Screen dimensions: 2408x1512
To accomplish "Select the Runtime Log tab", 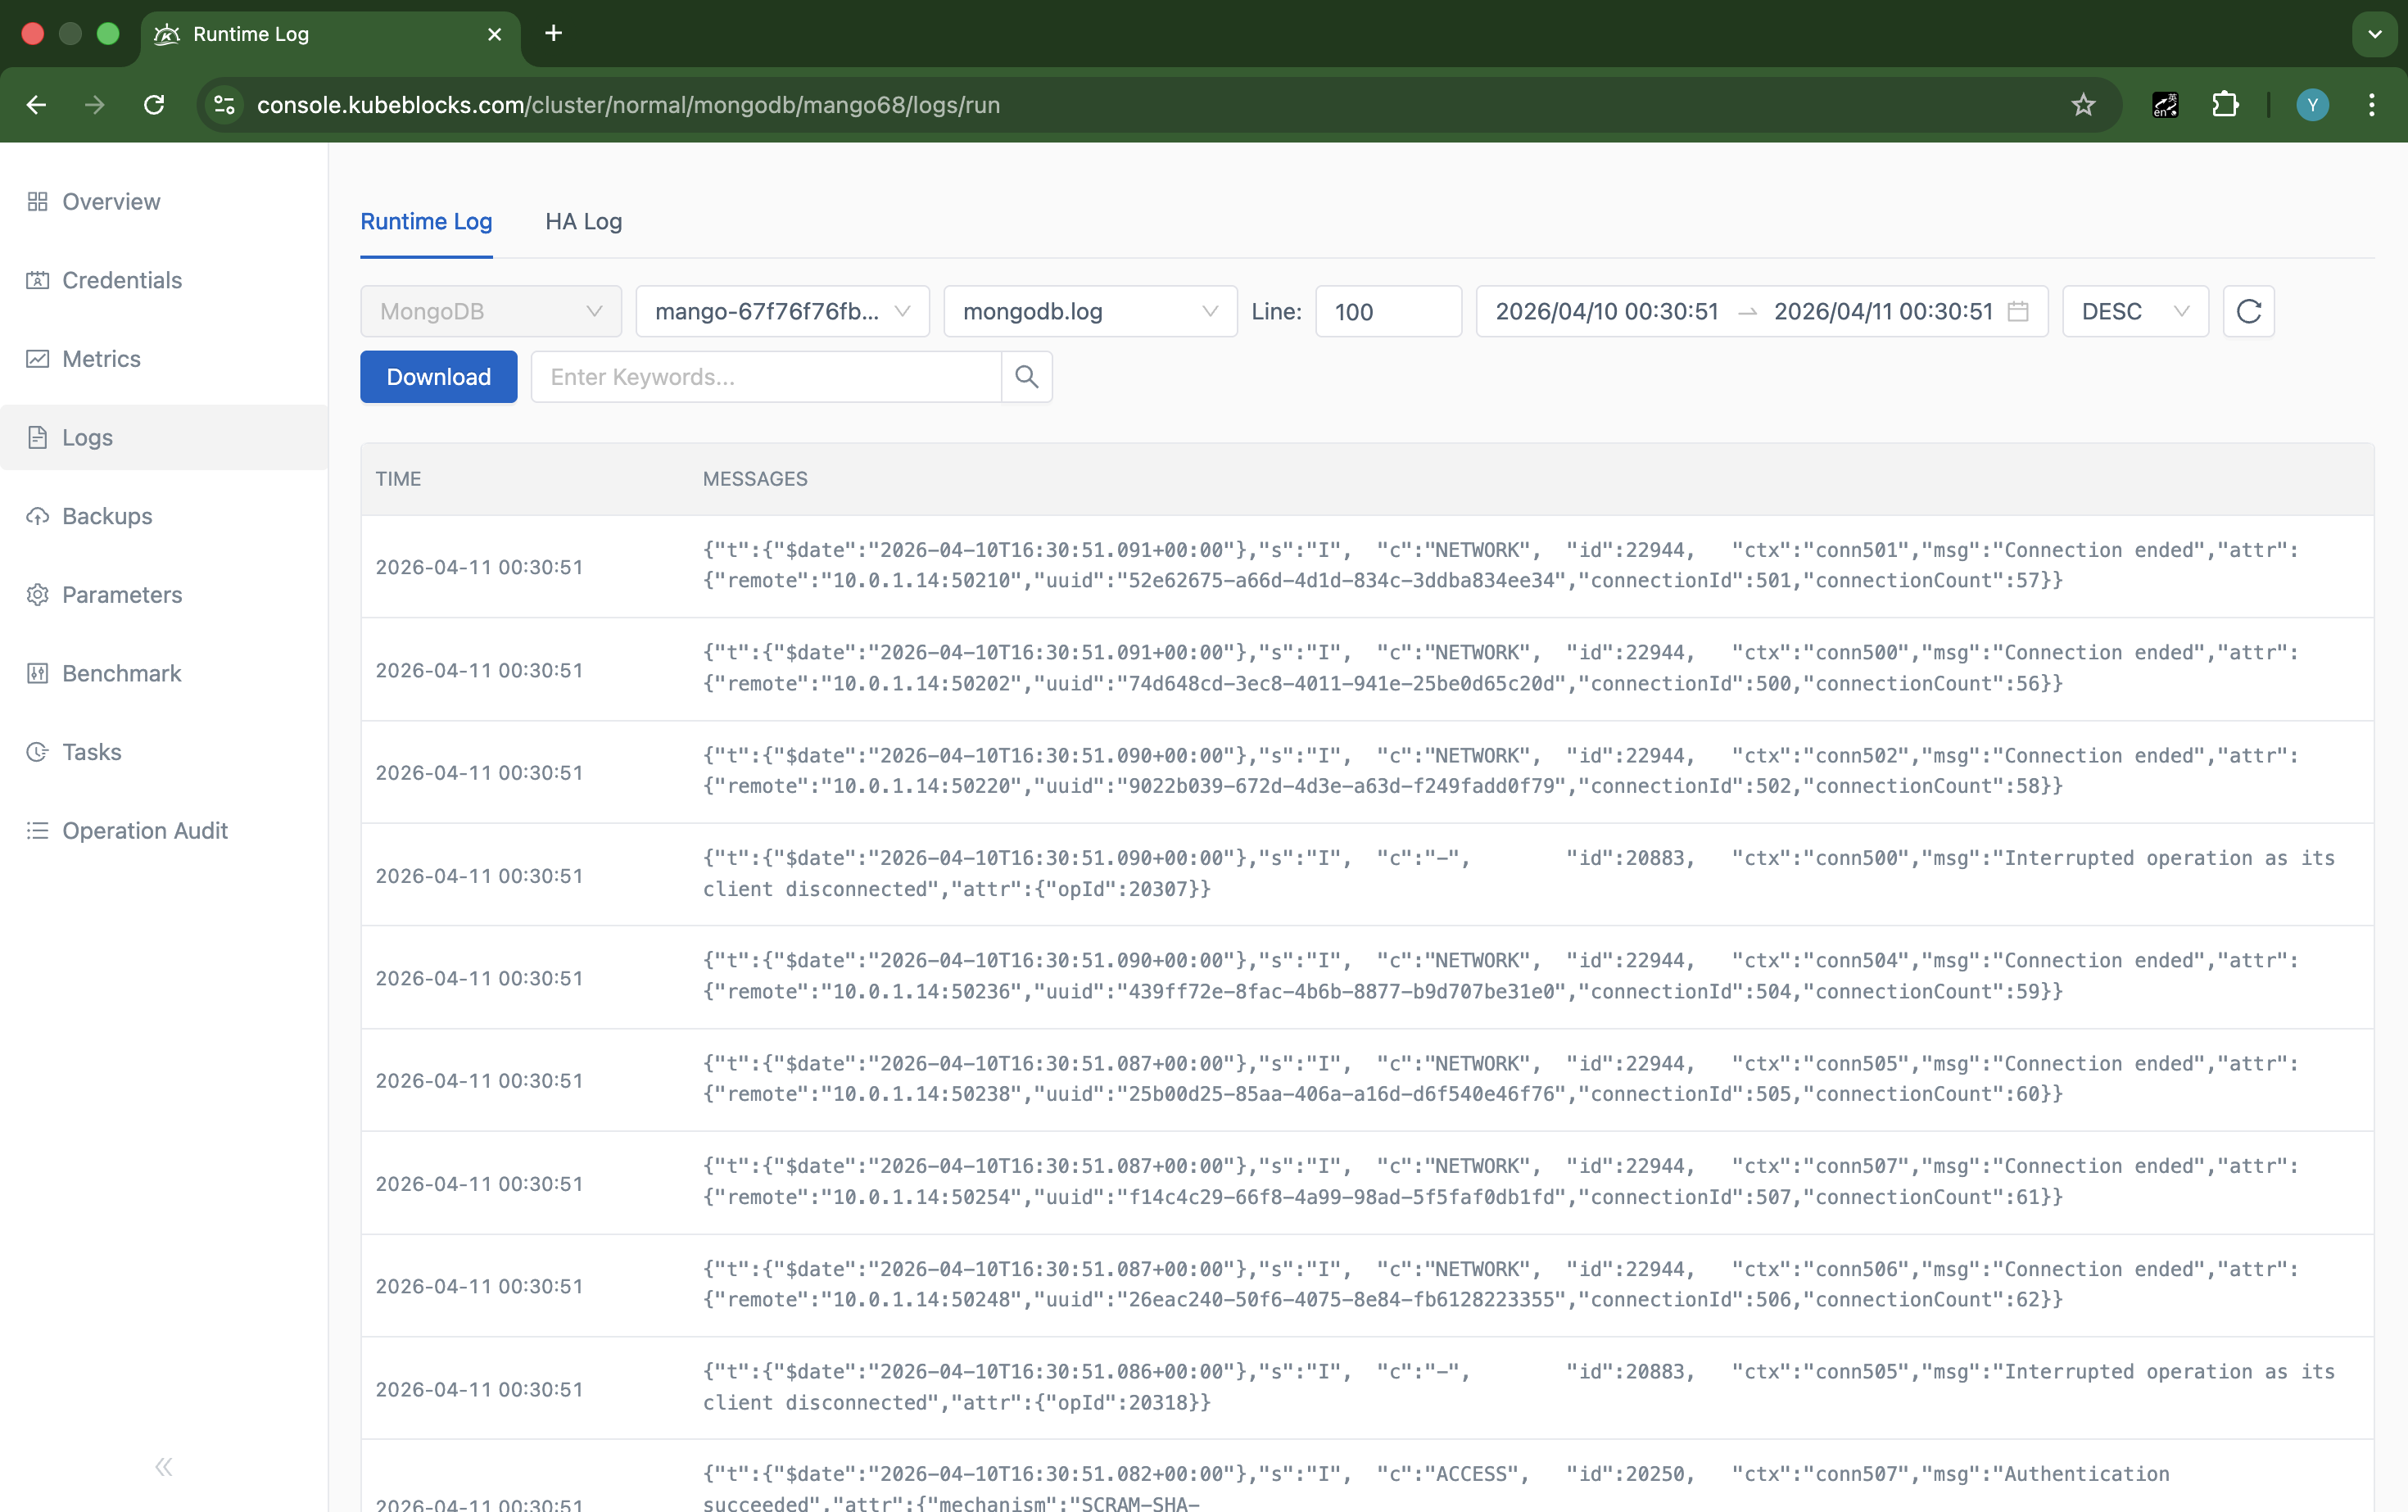I will (x=426, y=222).
